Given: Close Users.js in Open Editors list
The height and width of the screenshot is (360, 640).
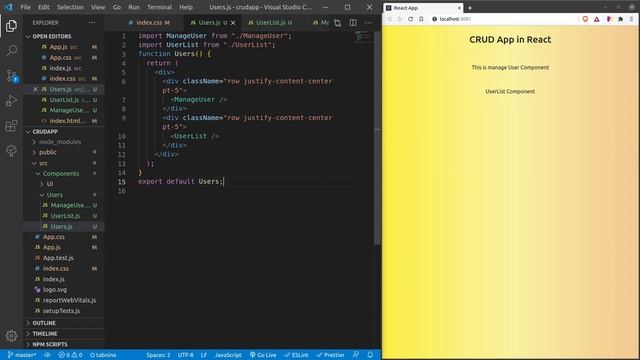Looking at the screenshot, I should pos(35,89).
